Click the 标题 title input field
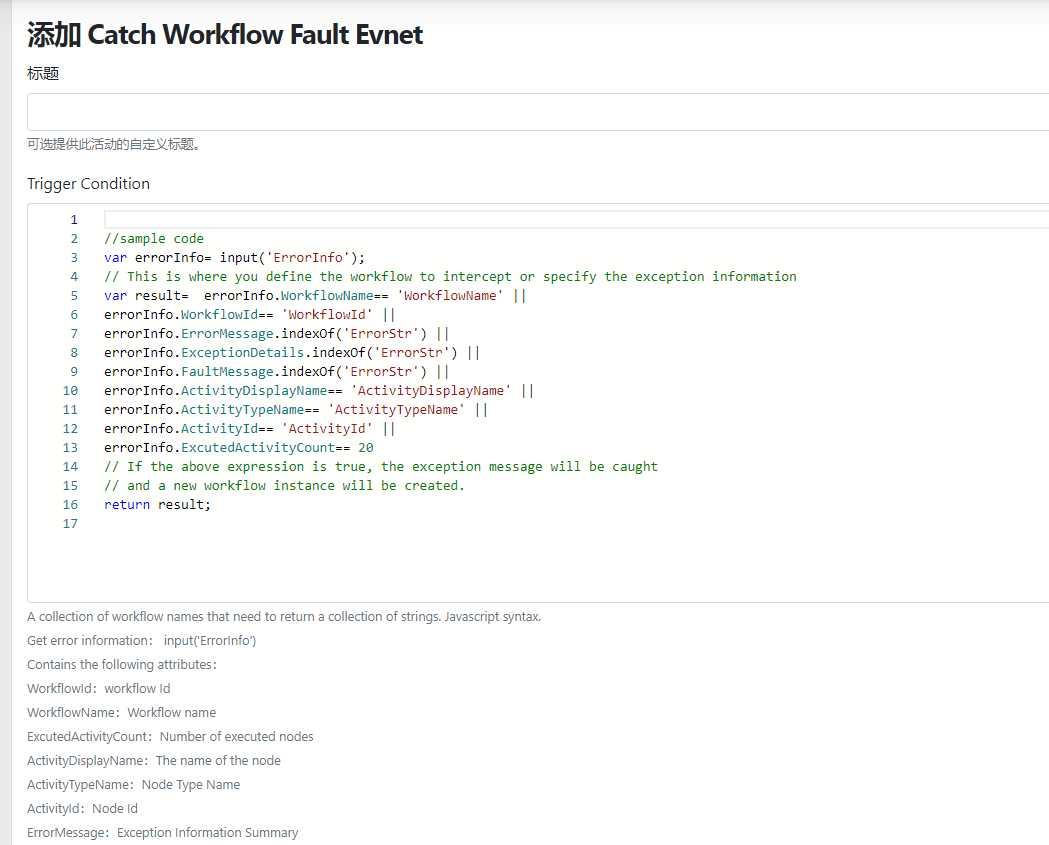This screenshot has height=845, width=1049. [538, 112]
